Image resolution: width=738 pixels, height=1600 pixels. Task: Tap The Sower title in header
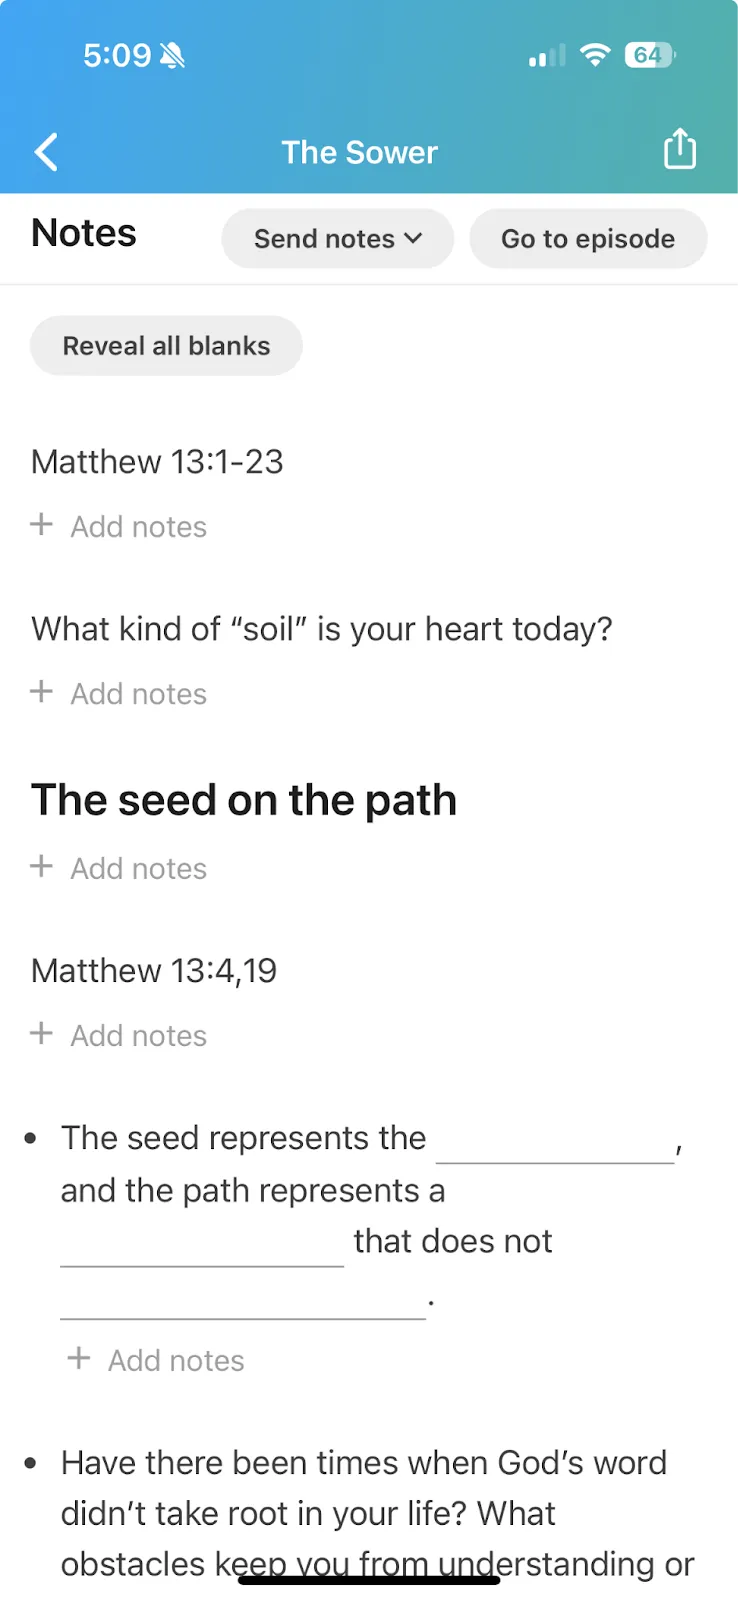pos(359,152)
